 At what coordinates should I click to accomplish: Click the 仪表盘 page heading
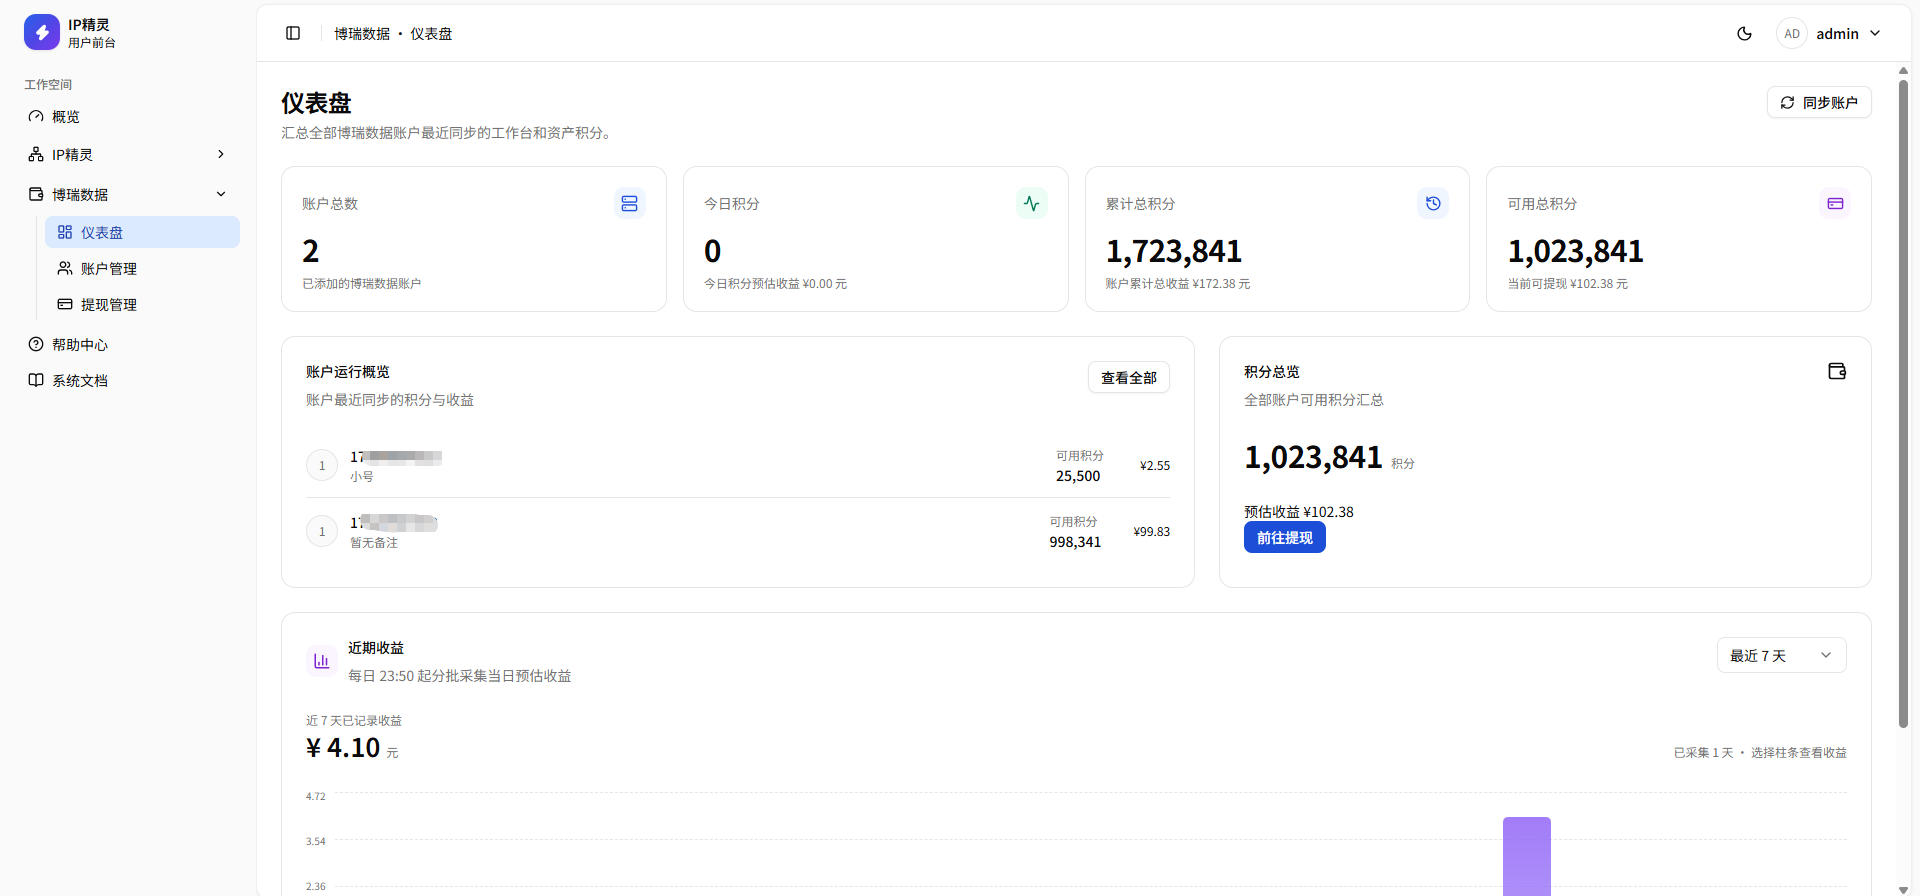tap(316, 103)
